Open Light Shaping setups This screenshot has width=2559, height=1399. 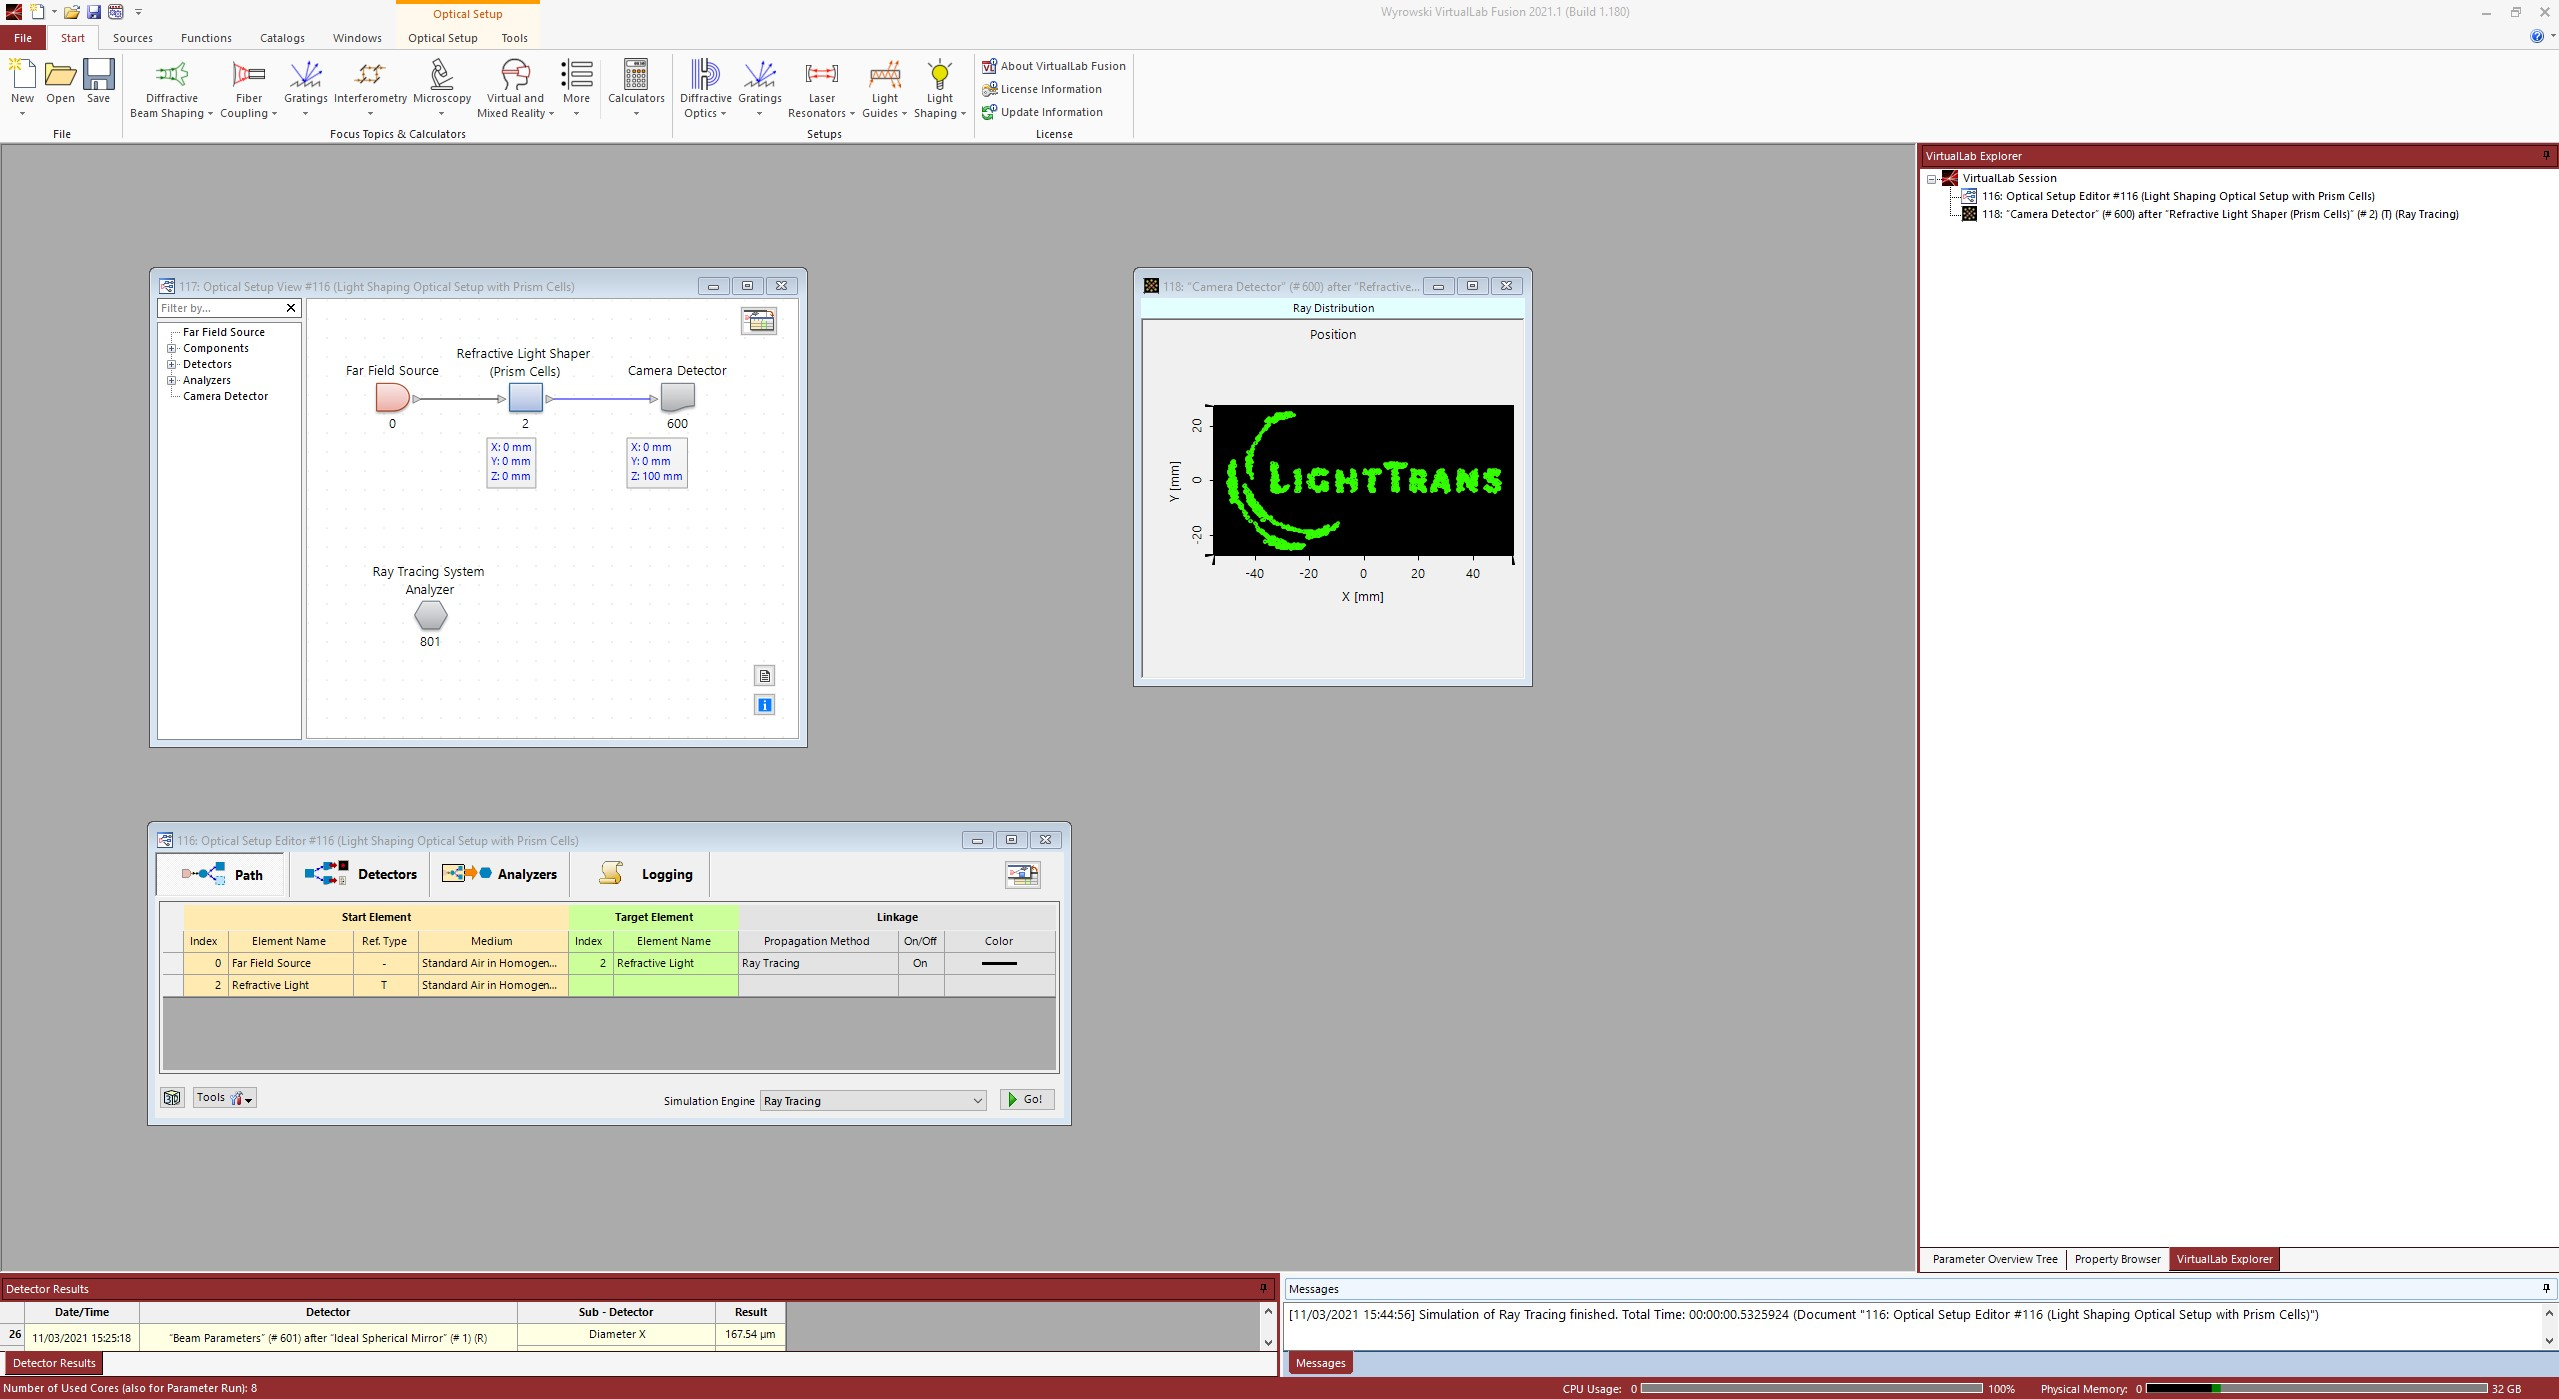click(x=939, y=89)
